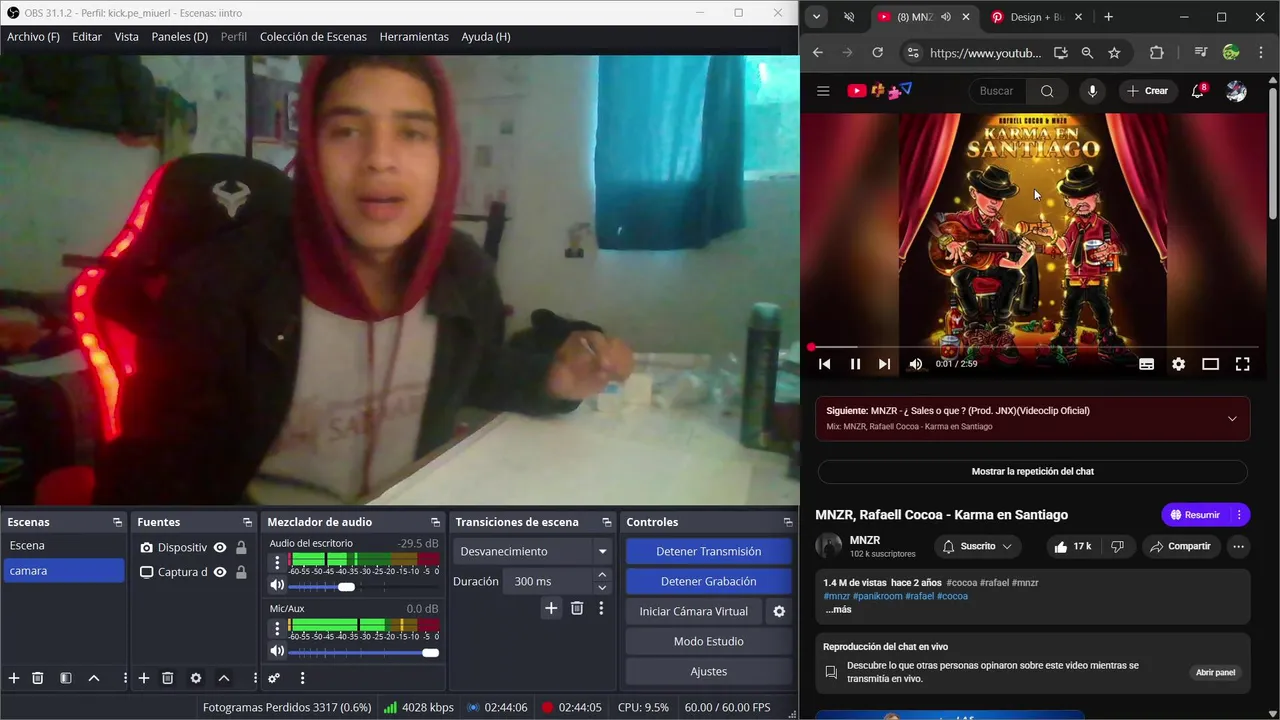
Task: Dislike the Karma en Santiago video
Action: click(1118, 546)
